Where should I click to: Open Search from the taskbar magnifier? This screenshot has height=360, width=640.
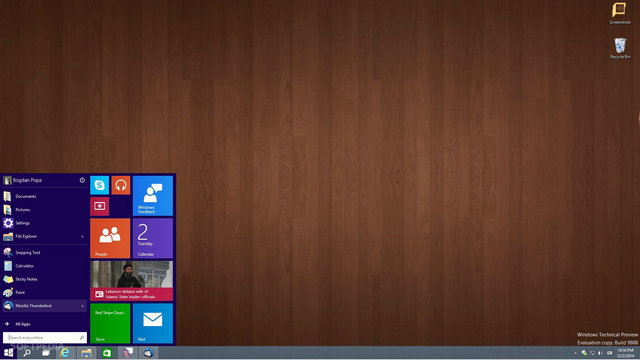click(x=27, y=353)
